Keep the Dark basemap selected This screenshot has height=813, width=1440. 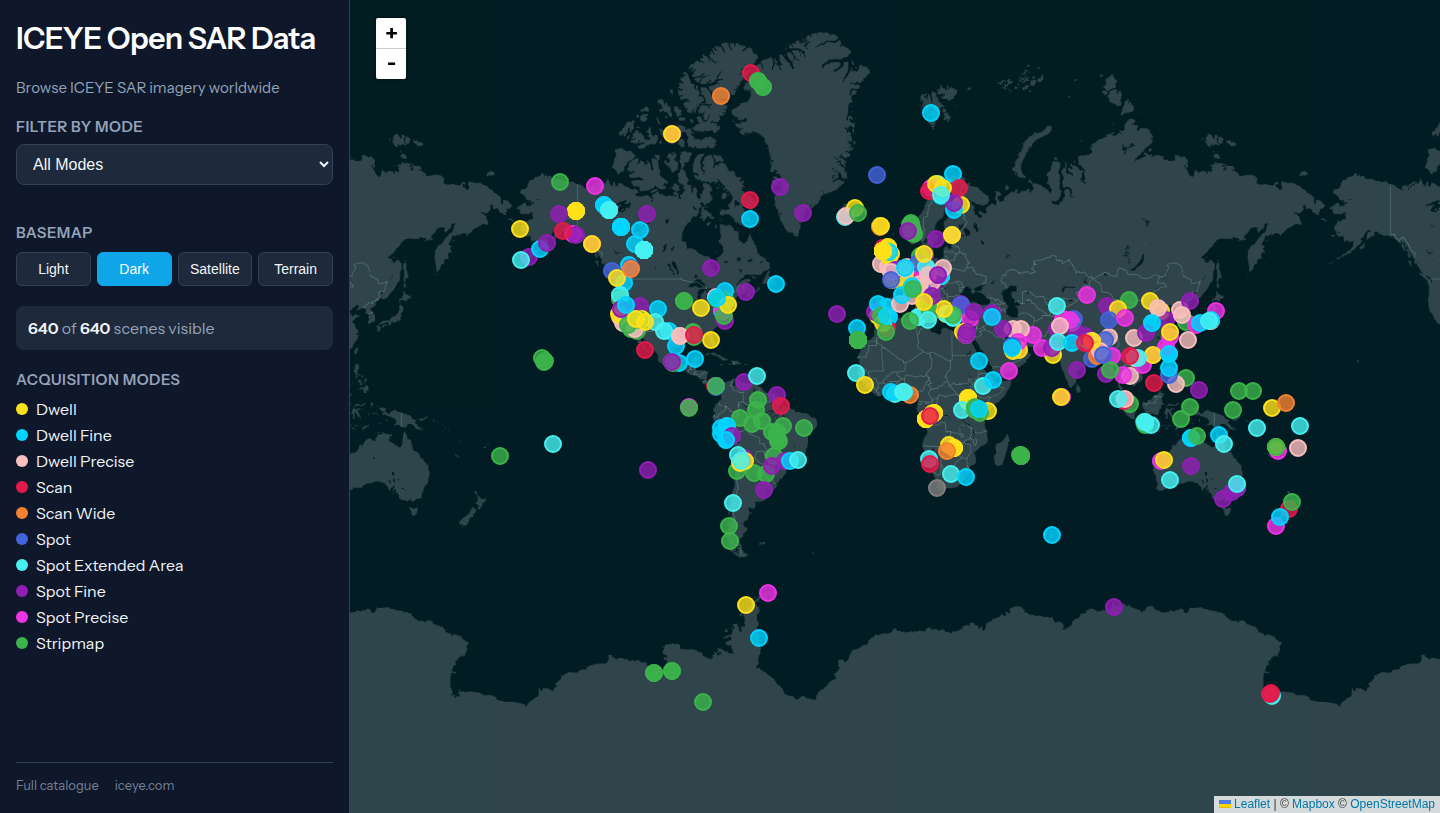click(134, 269)
